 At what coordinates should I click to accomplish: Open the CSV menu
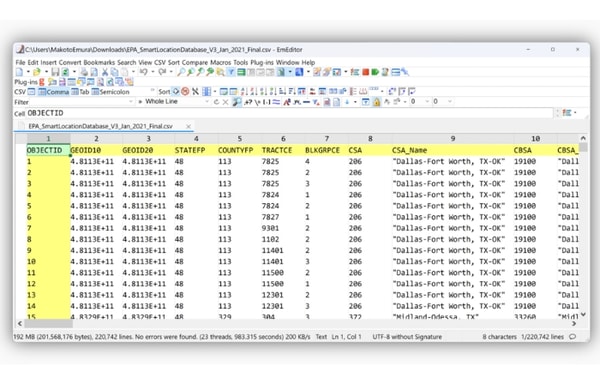click(160, 62)
